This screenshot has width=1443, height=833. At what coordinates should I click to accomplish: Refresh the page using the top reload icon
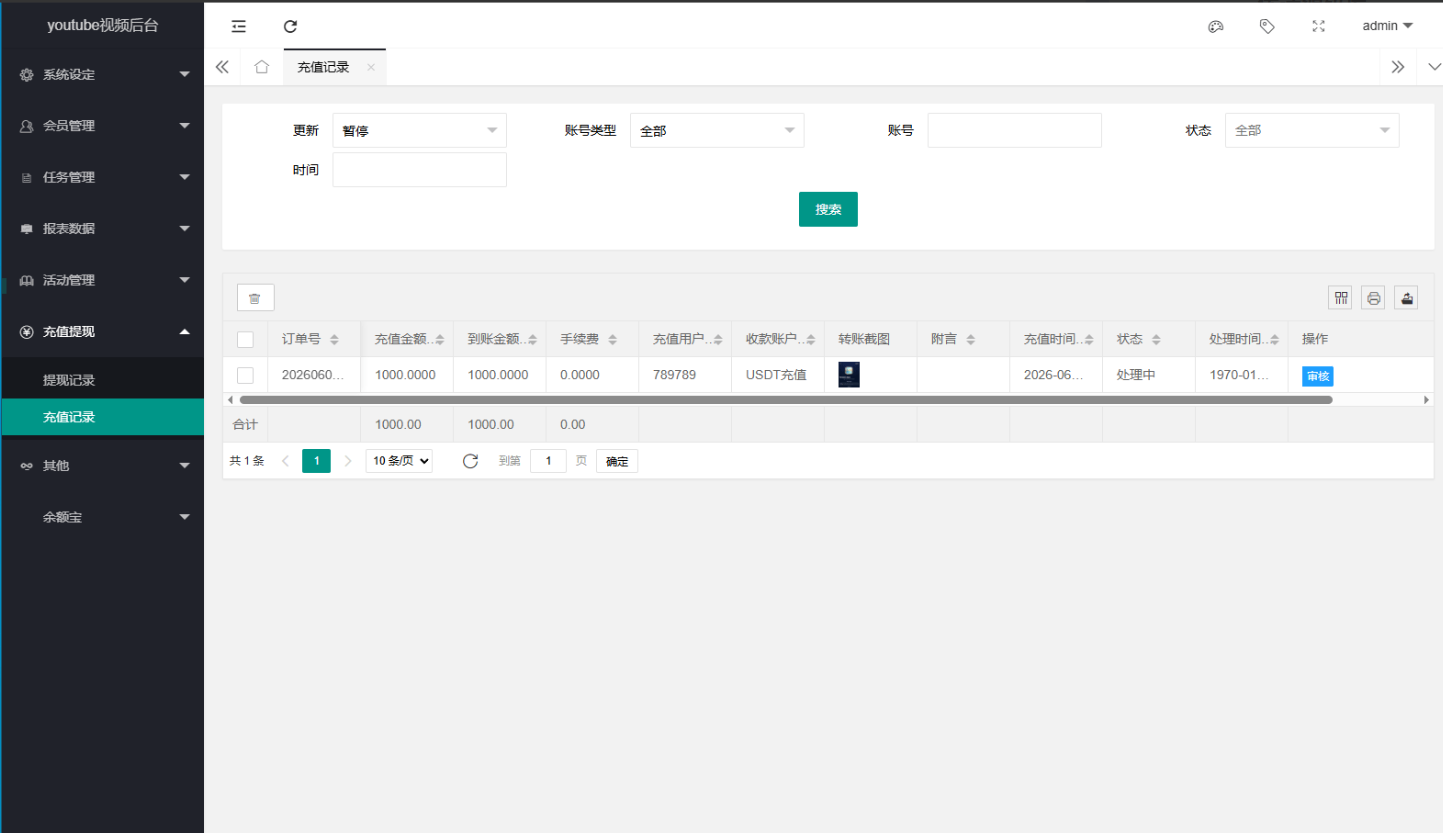coord(290,26)
